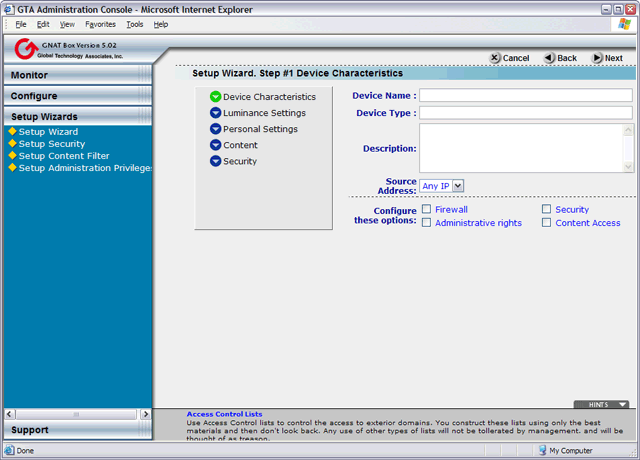Click sidebar scroll left arrow

click(x=10, y=414)
